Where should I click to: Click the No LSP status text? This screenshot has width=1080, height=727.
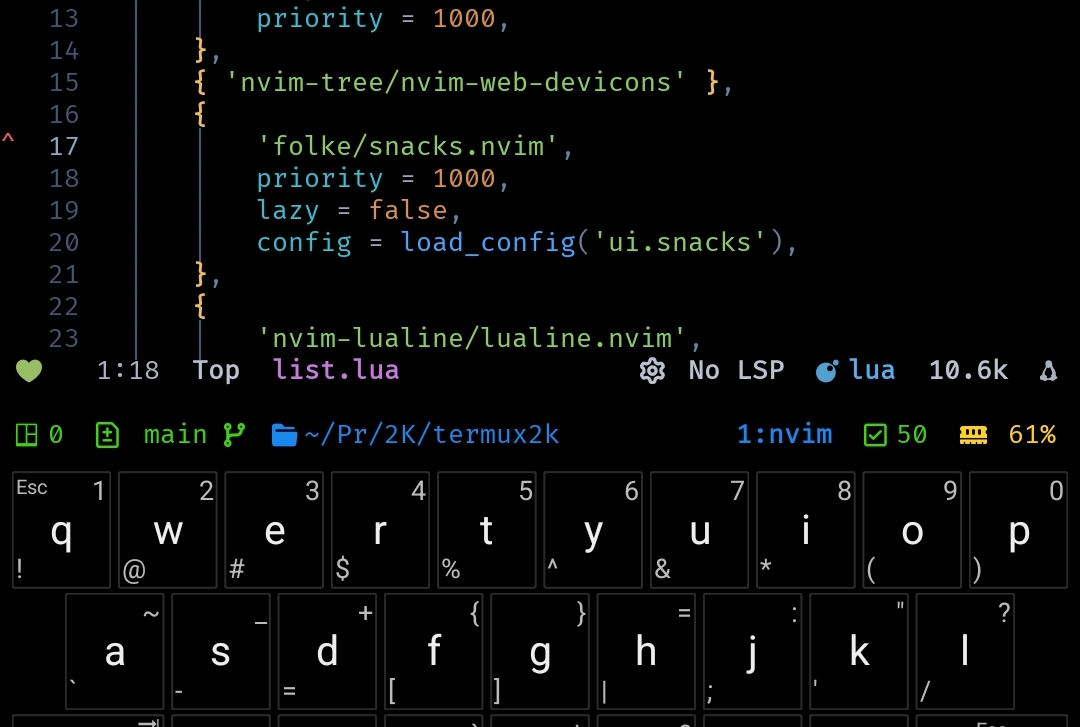(736, 371)
